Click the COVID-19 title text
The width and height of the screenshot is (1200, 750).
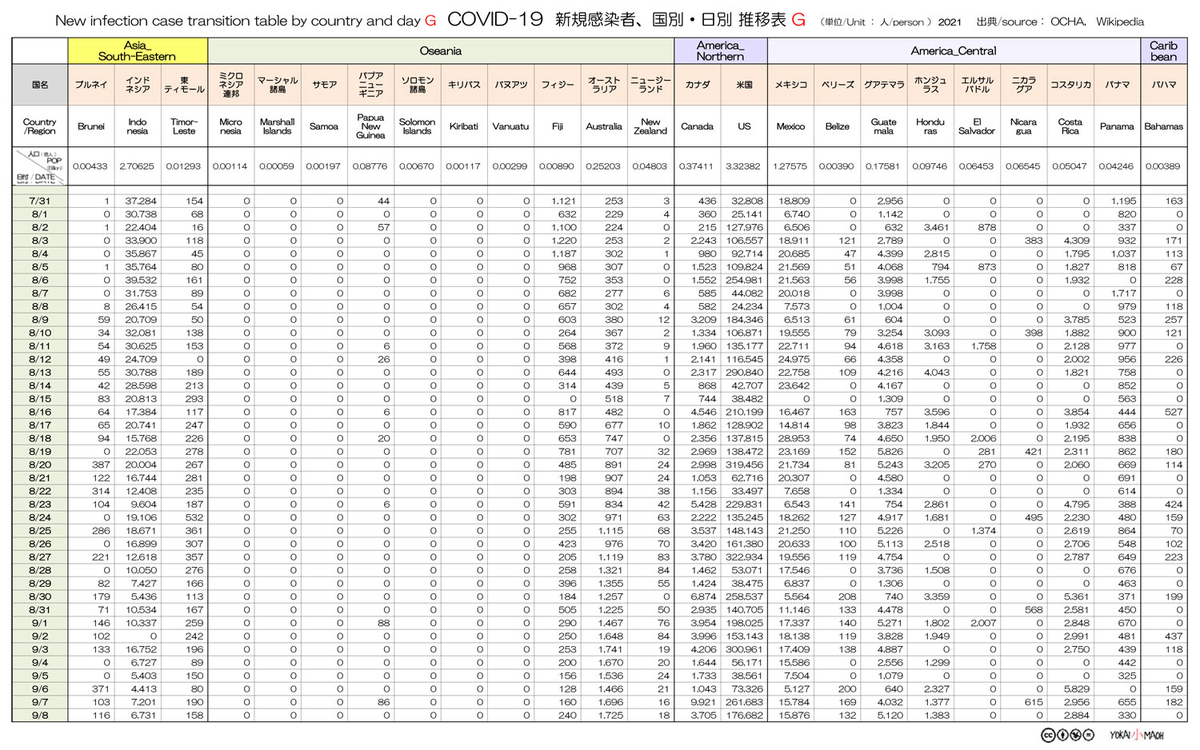click(494, 18)
